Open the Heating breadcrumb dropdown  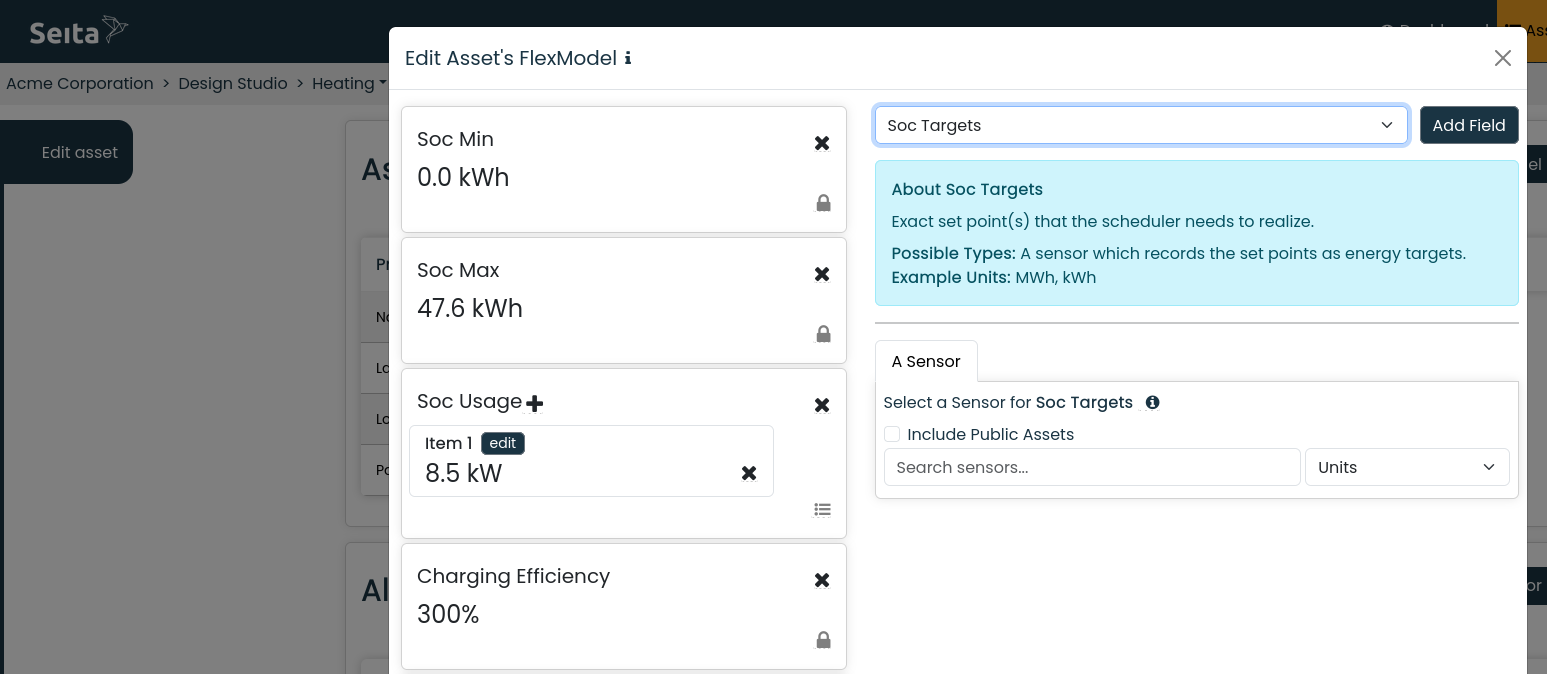[x=349, y=83]
